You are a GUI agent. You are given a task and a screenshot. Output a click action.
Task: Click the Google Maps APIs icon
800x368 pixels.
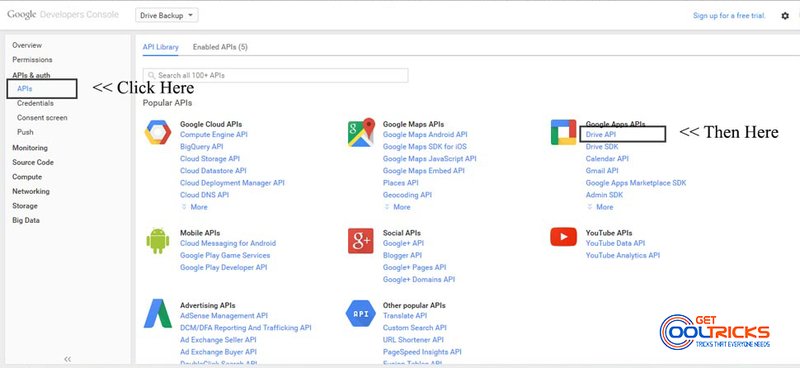[x=361, y=132]
